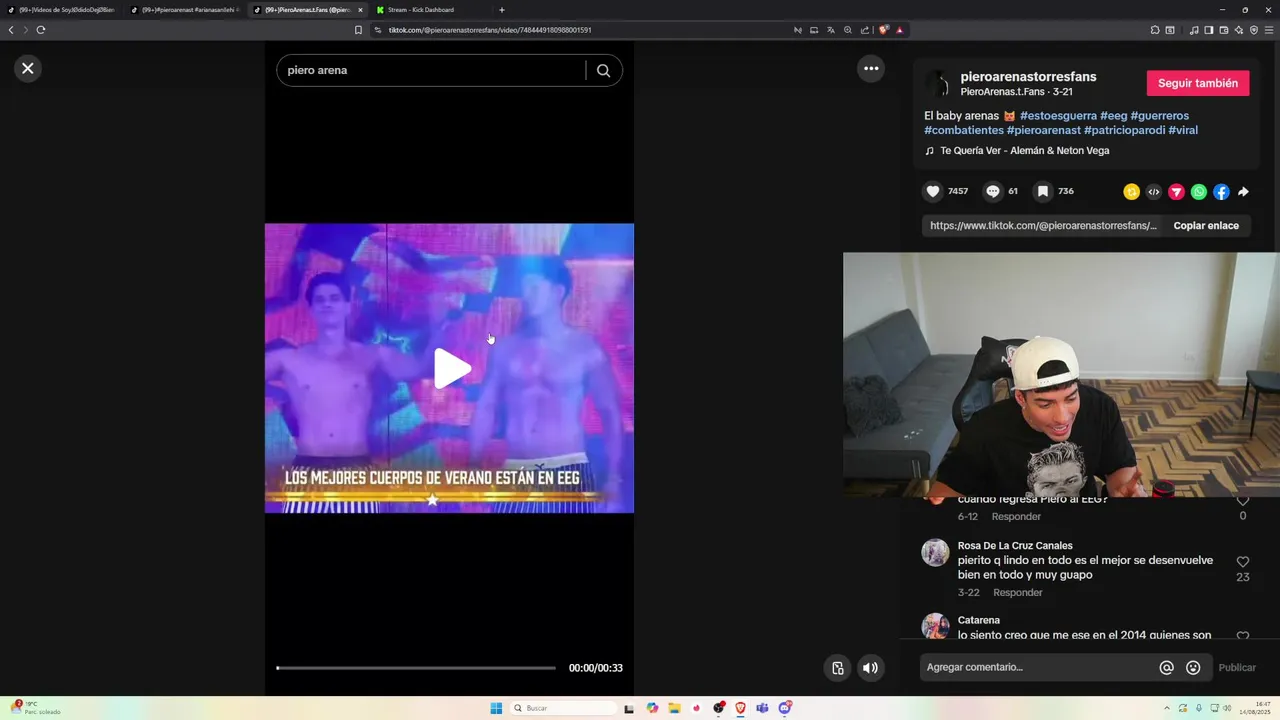Switch to the Videos de SoyJodidoDejoBien tab

click(62, 10)
